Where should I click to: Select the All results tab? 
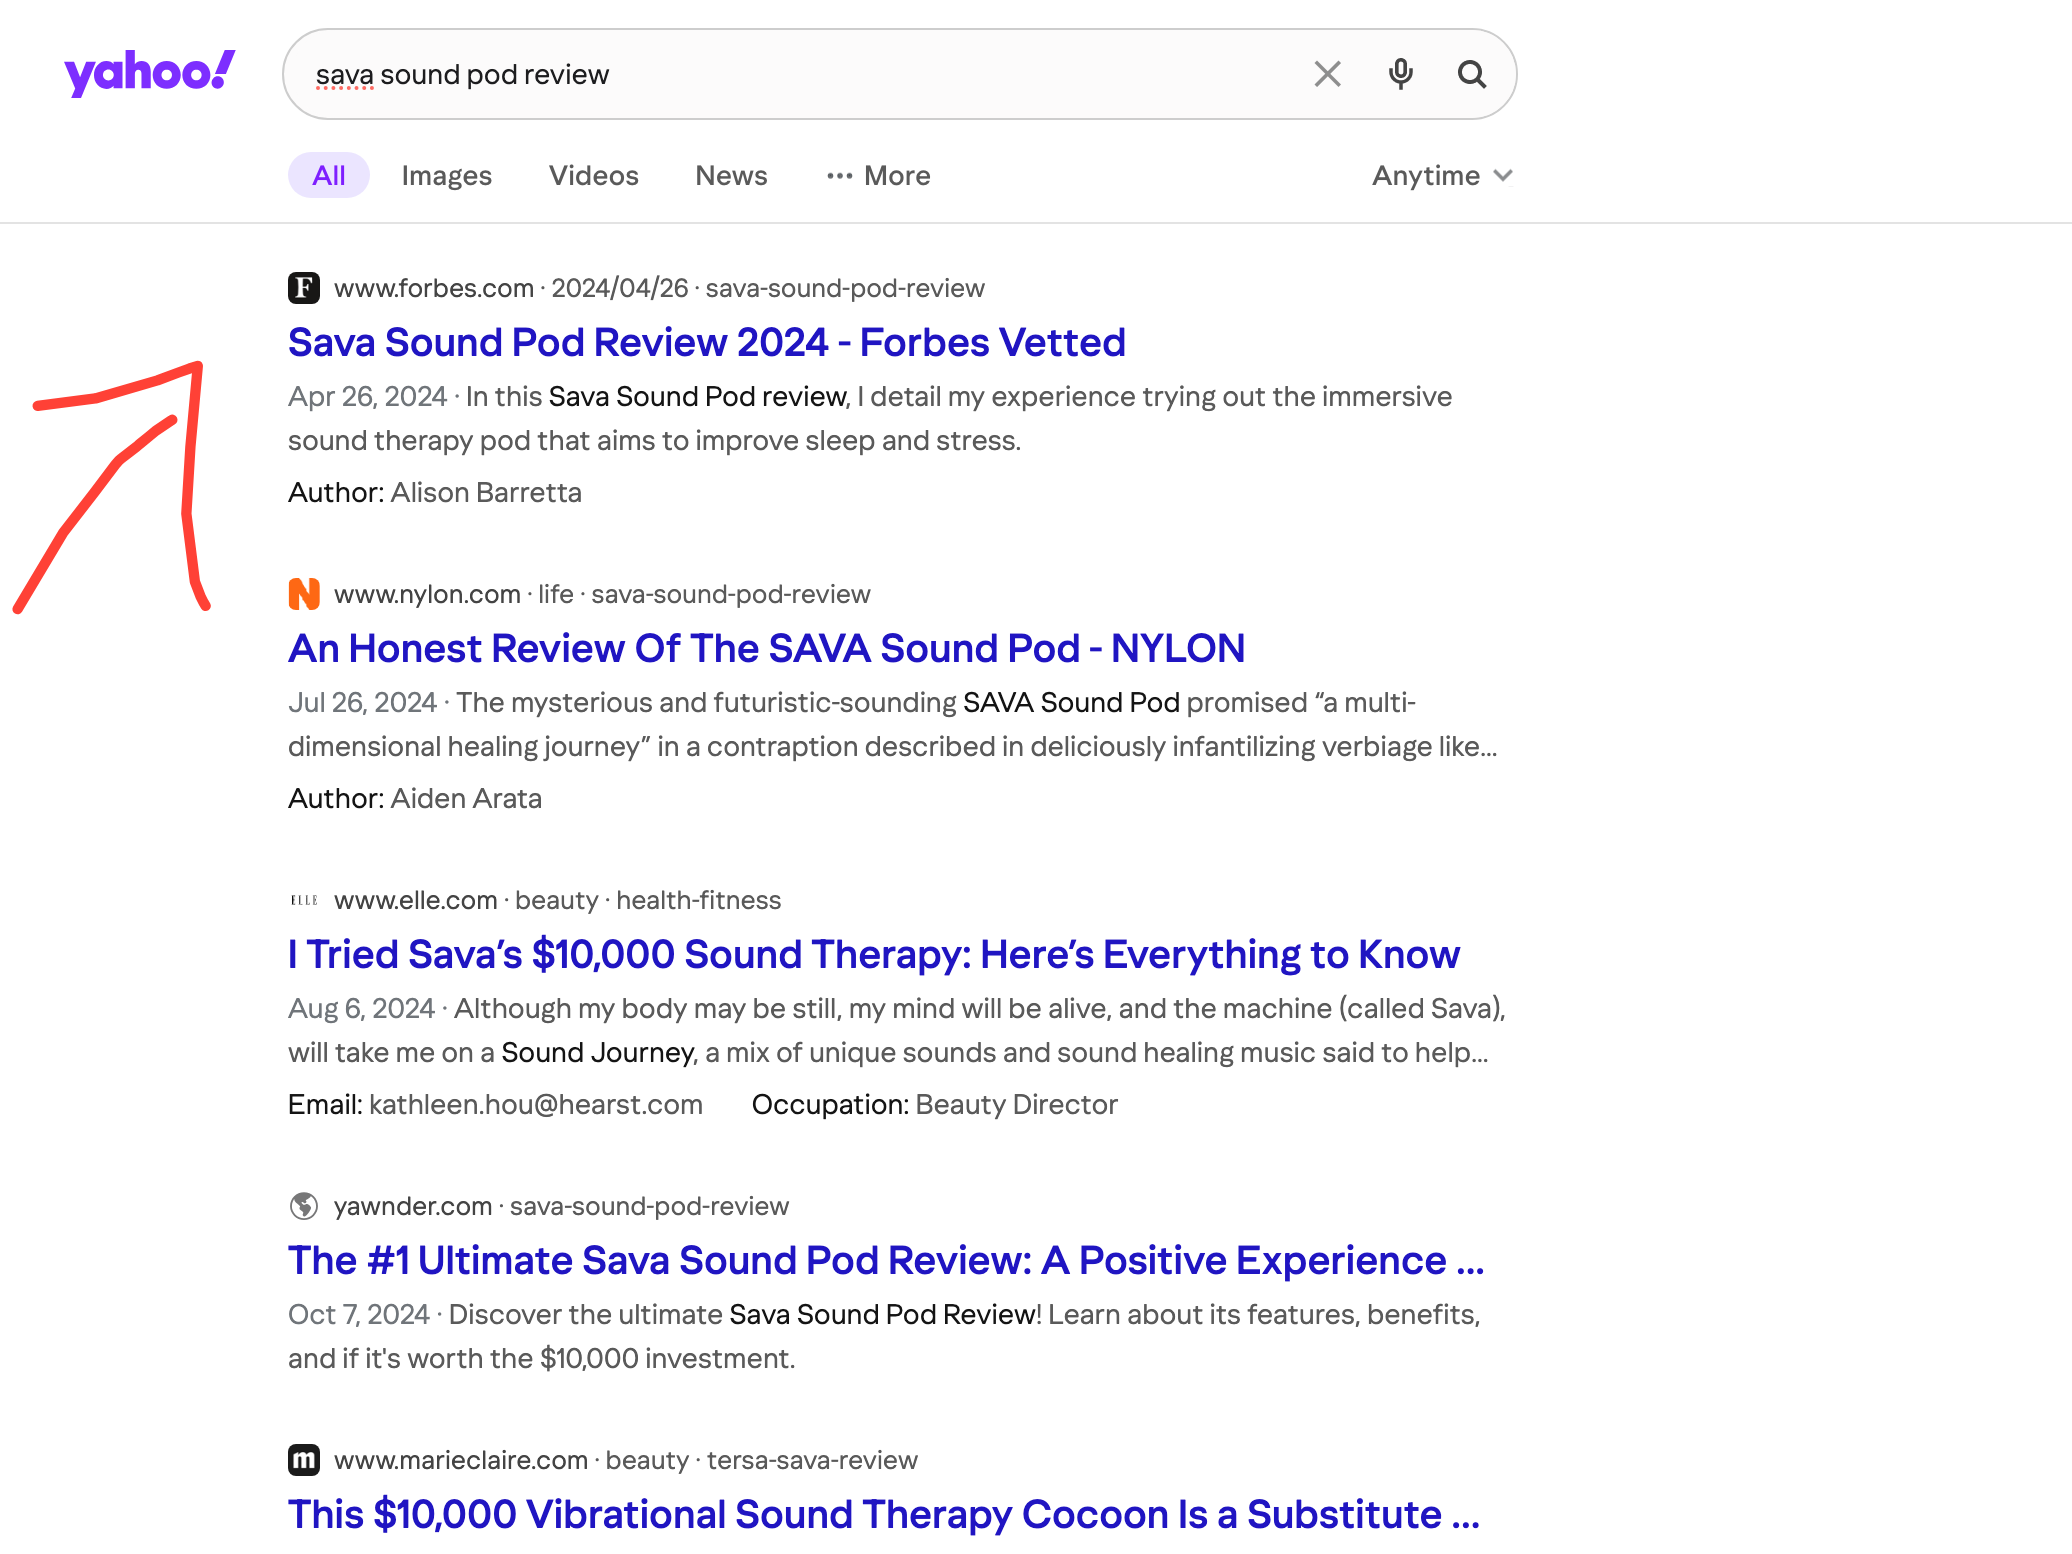pos(329,175)
